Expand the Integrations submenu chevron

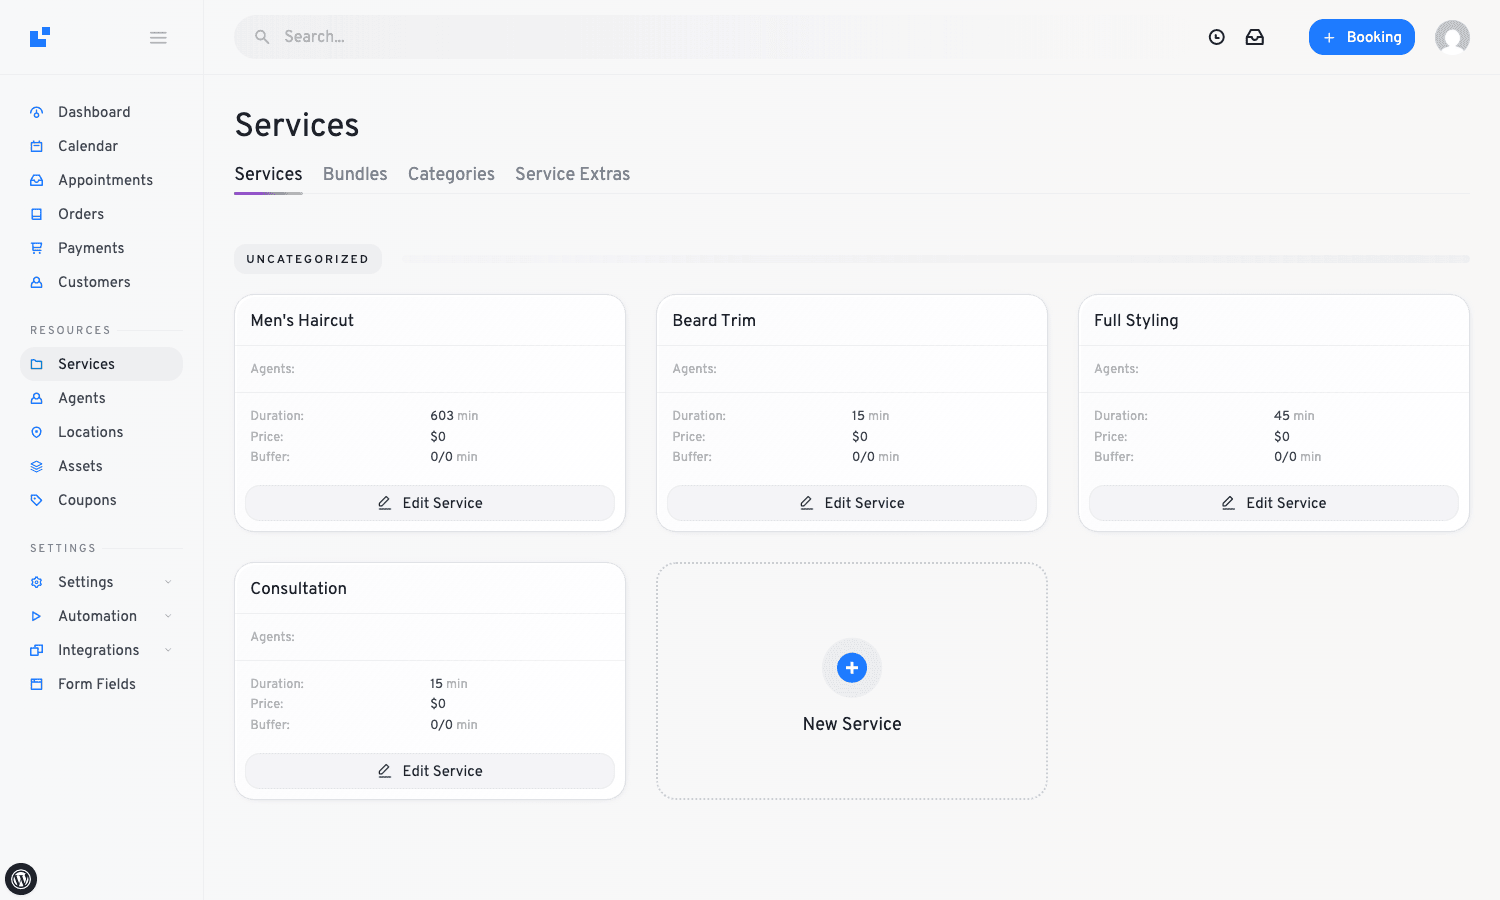point(168,650)
